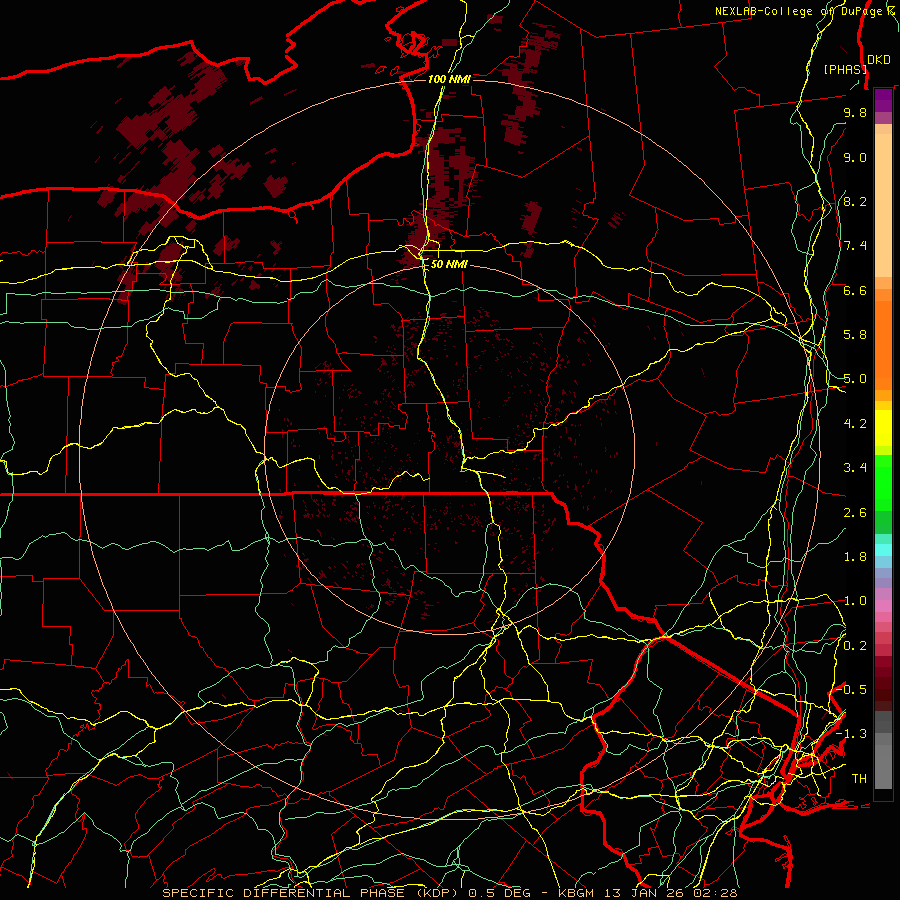This screenshot has height=900, width=900.
Task: Click the 5.0 scale value
Action: [x=855, y=379]
